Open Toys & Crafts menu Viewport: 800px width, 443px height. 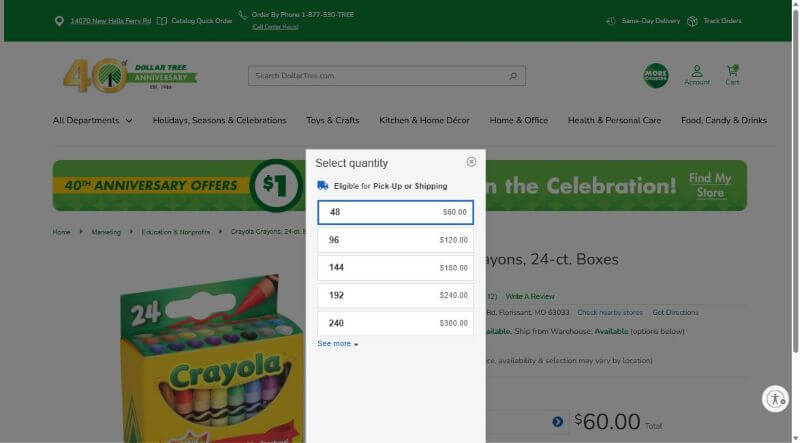click(333, 120)
